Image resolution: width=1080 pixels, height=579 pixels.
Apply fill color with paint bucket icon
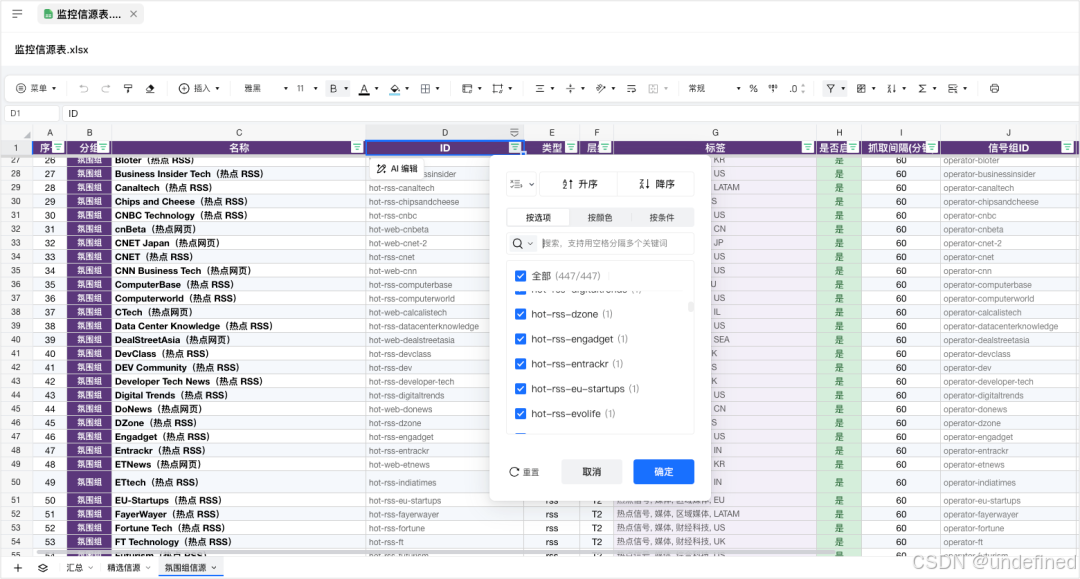395,89
